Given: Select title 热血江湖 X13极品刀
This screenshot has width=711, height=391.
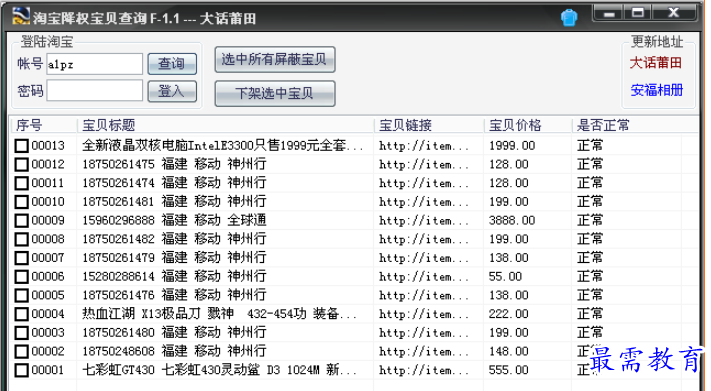Looking at the screenshot, I should pyautogui.click(x=219, y=314).
